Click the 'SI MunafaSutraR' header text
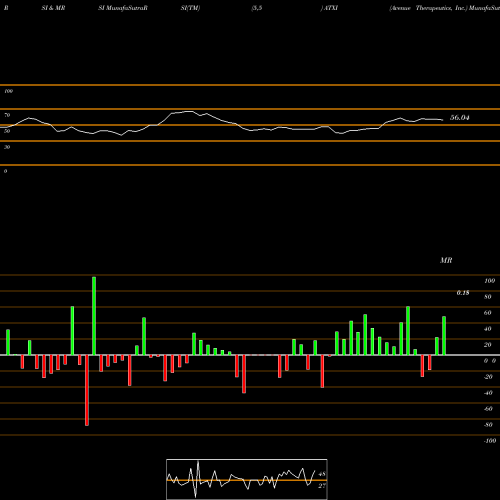The height and width of the screenshot is (500, 500). tap(123, 8)
